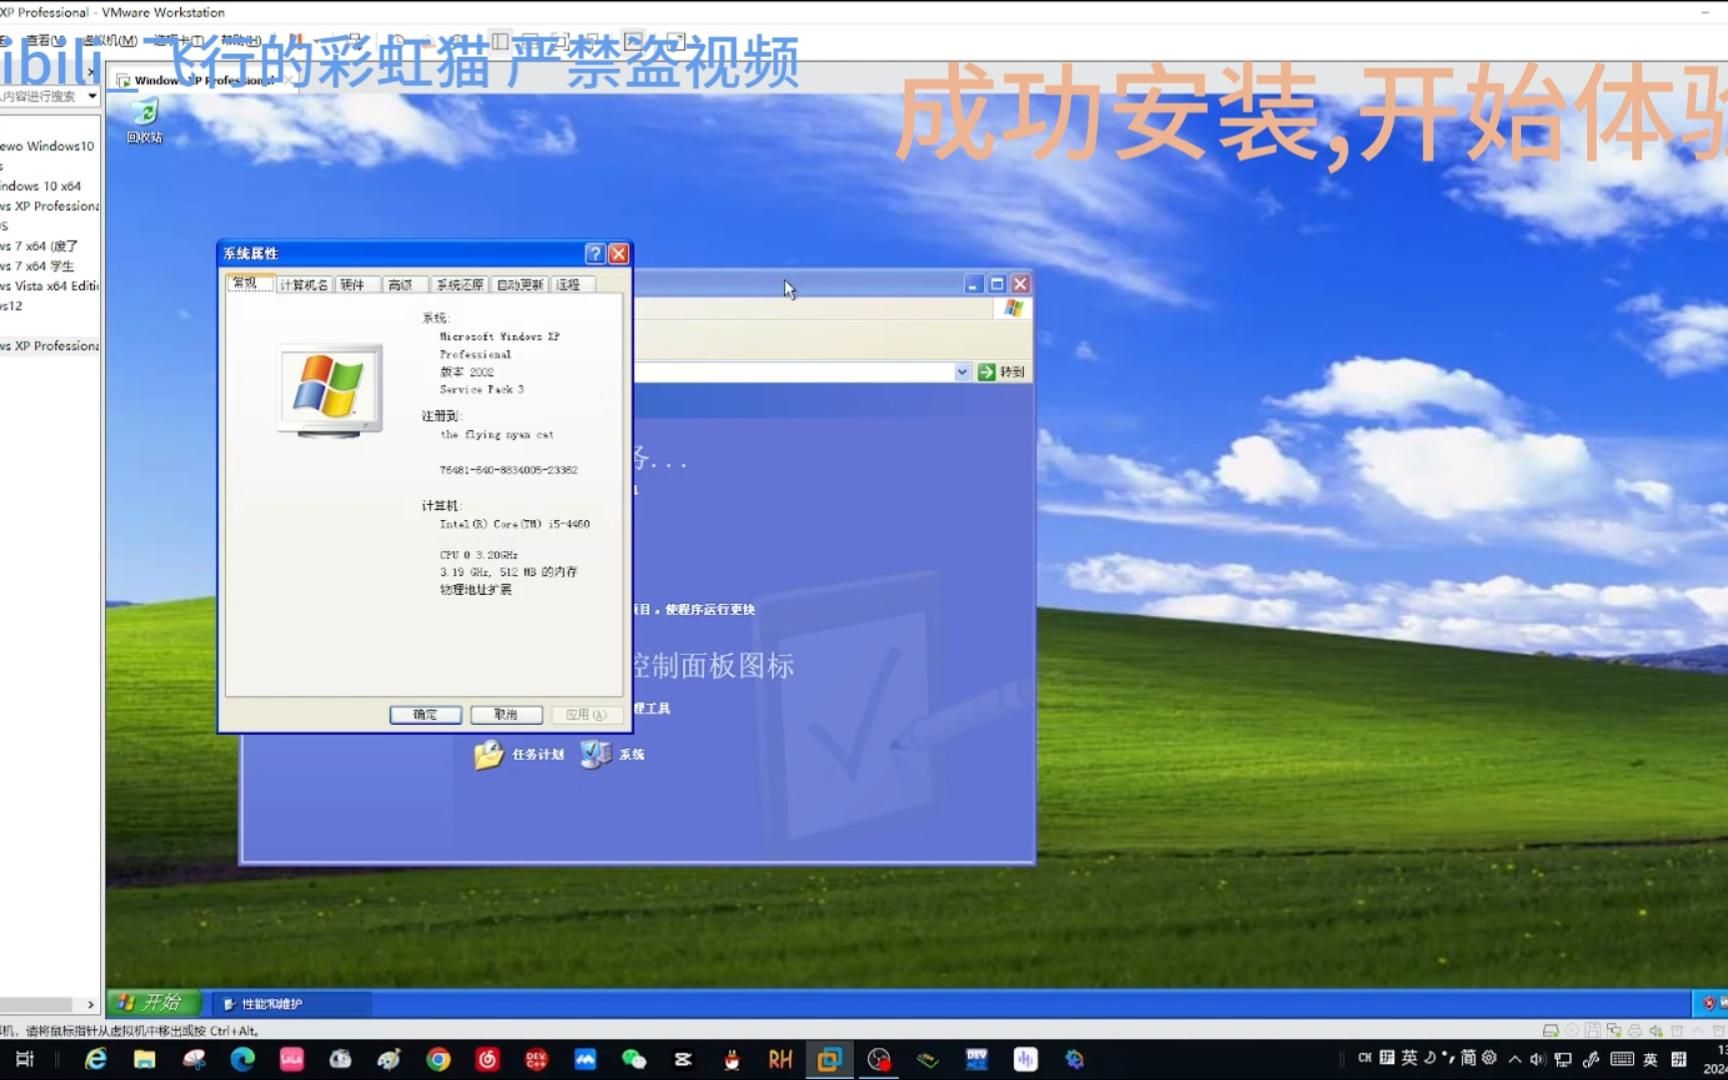Viewport: 1728px width, 1080px height.
Task: Click the control panel address bar field
Action: pyautogui.click(x=794, y=372)
